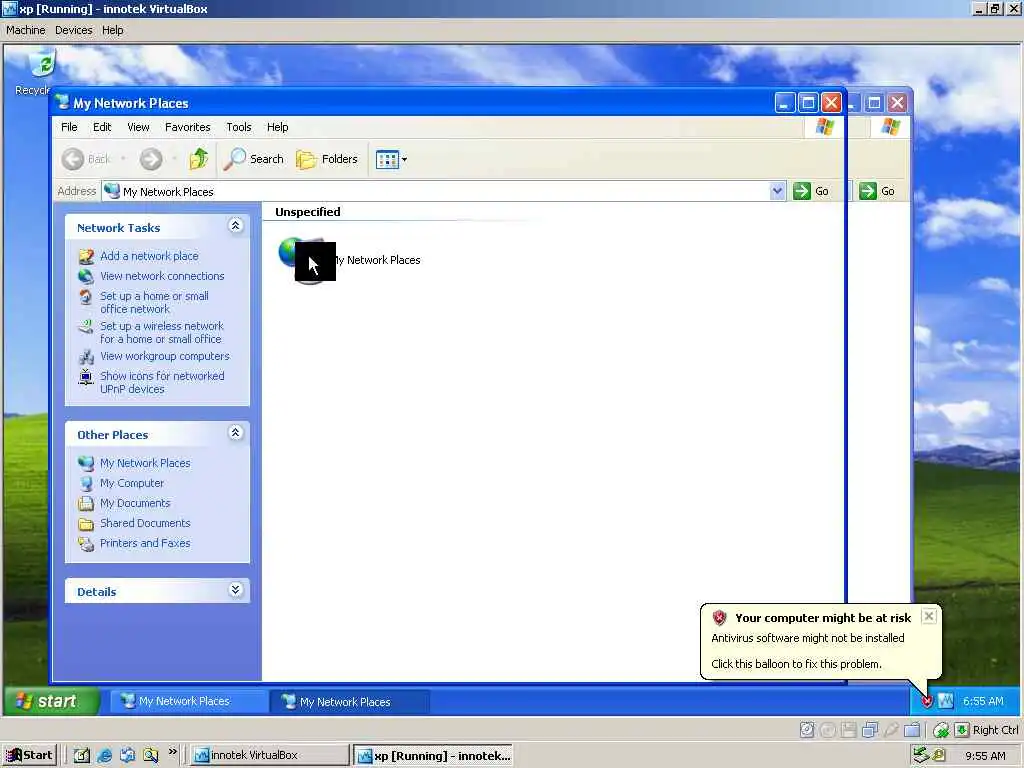The image size is (1024, 768).
Task: Click the red security shield tray icon
Action: [x=927, y=701]
